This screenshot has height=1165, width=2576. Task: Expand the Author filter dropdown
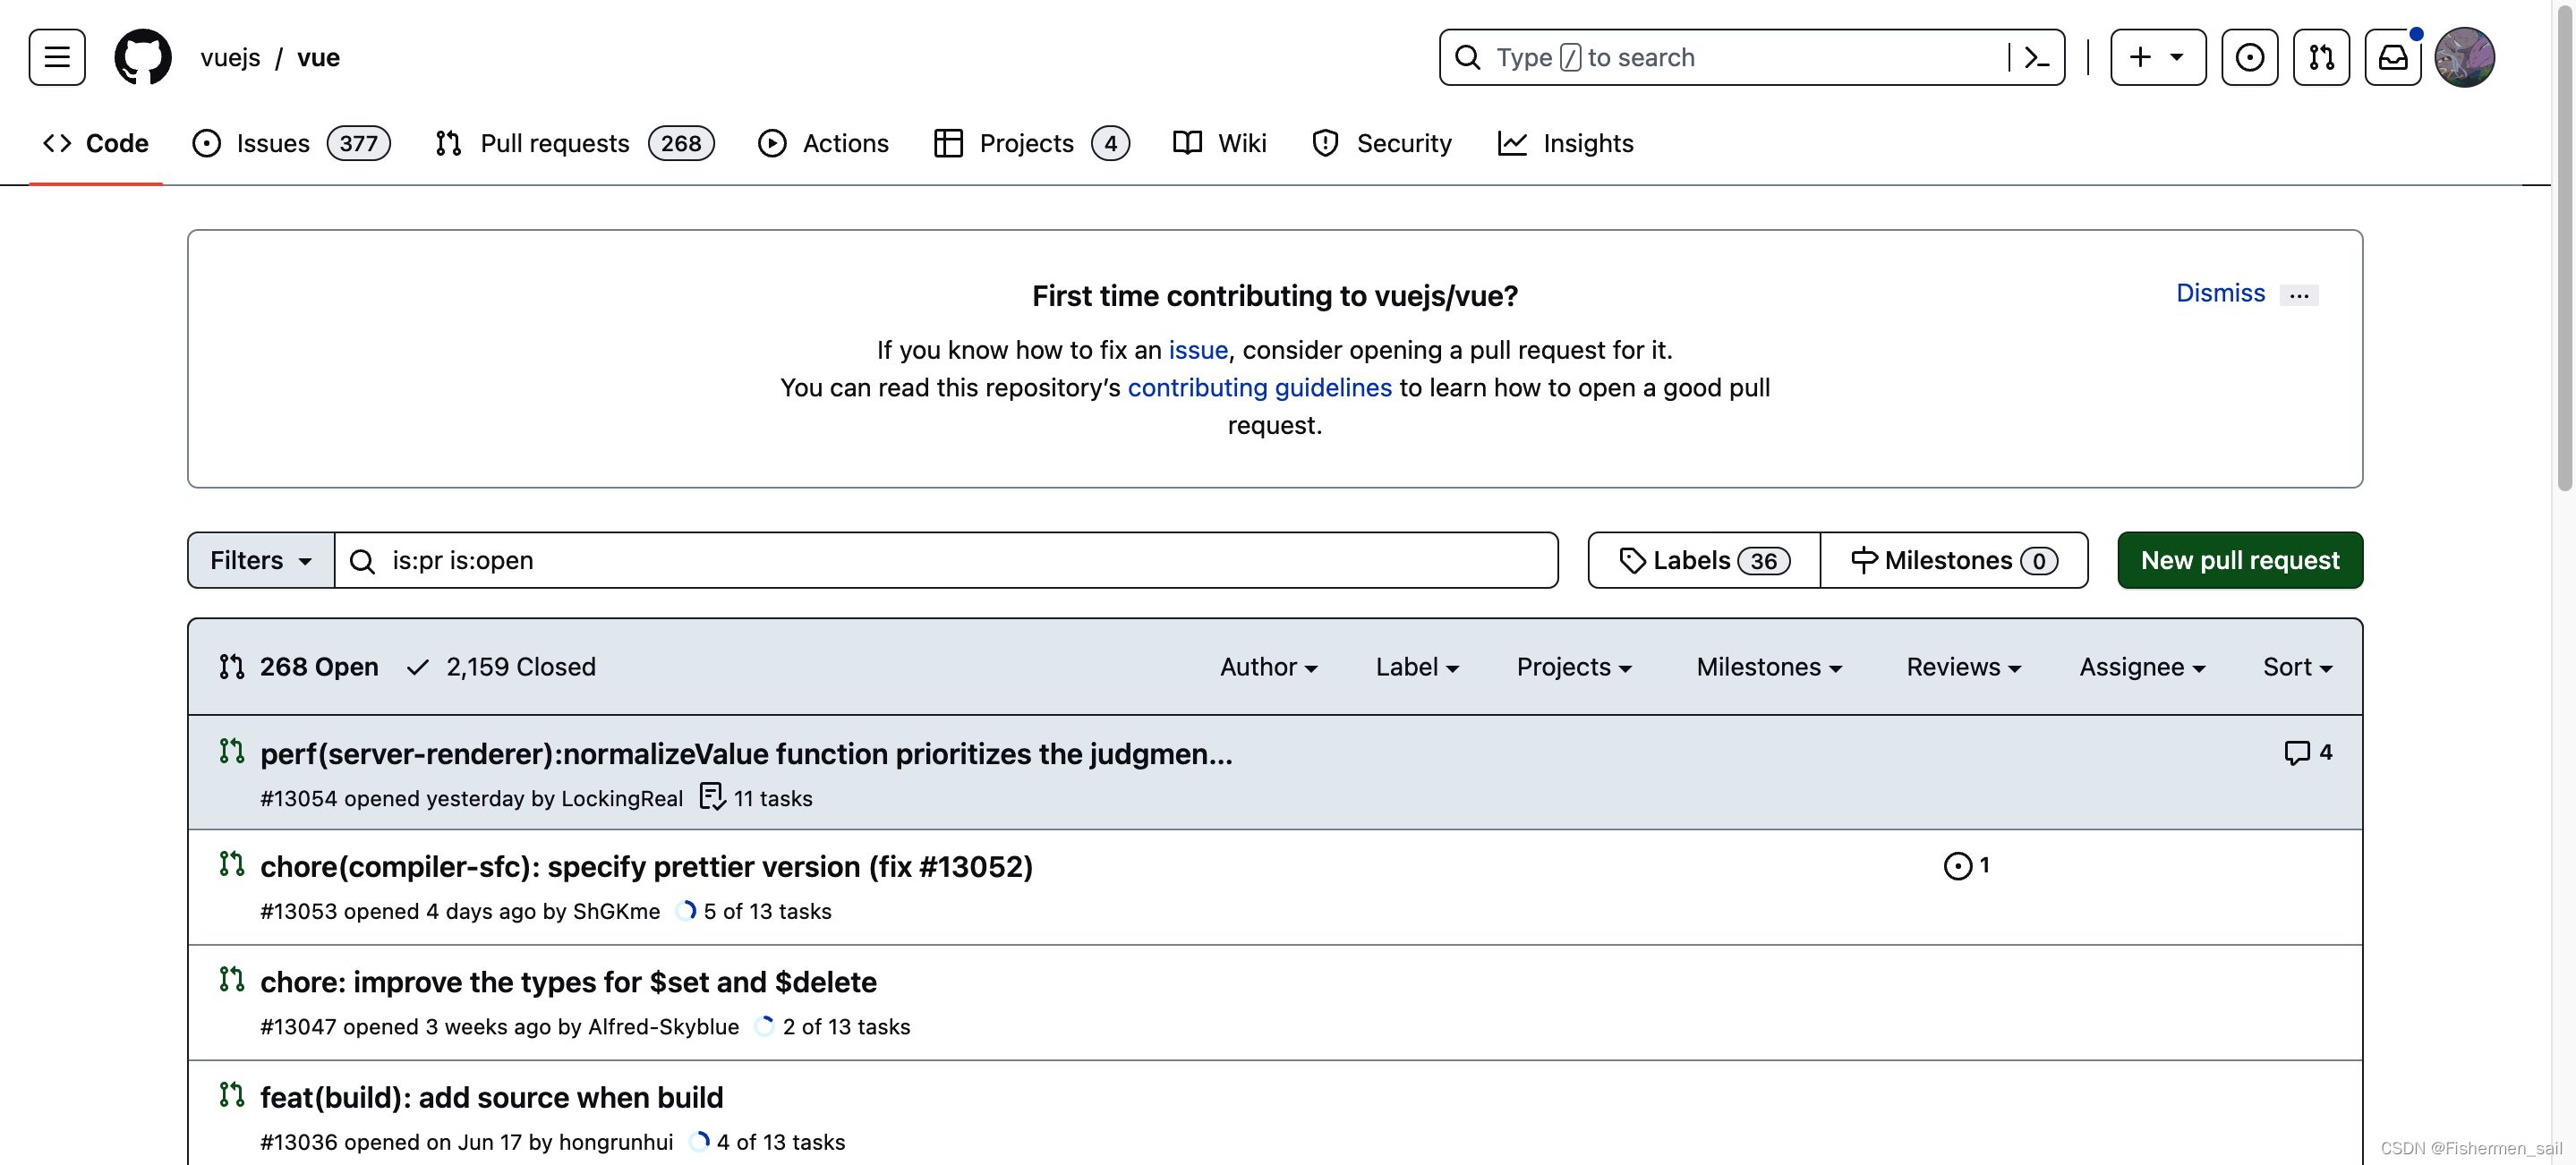[1268, 667]
